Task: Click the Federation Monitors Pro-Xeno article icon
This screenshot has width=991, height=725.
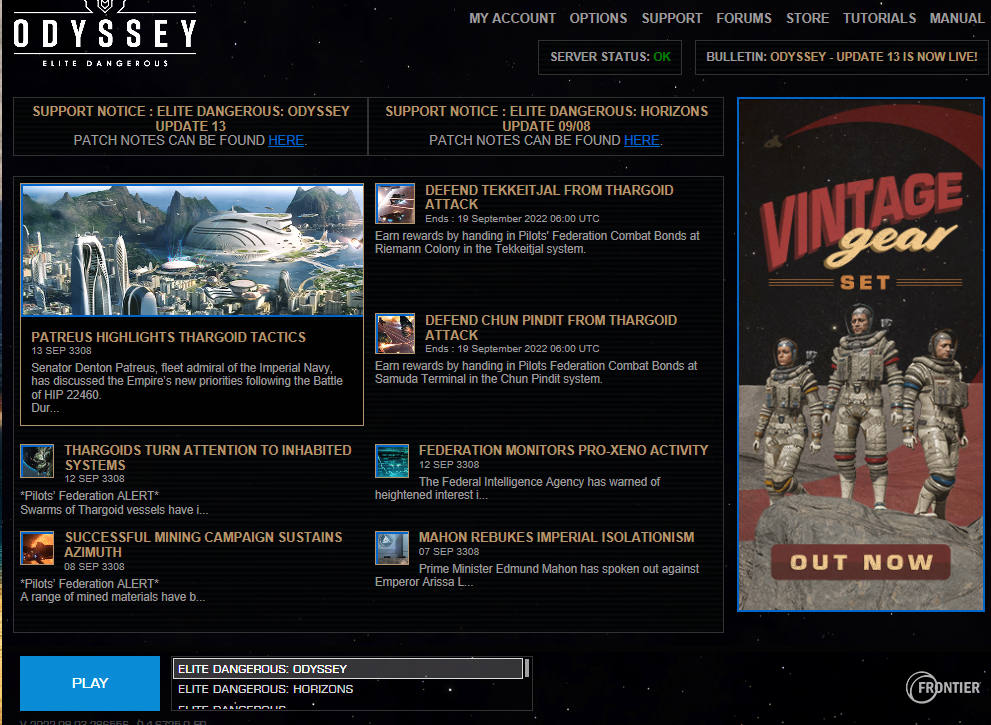Action: [x=392, y=461]
